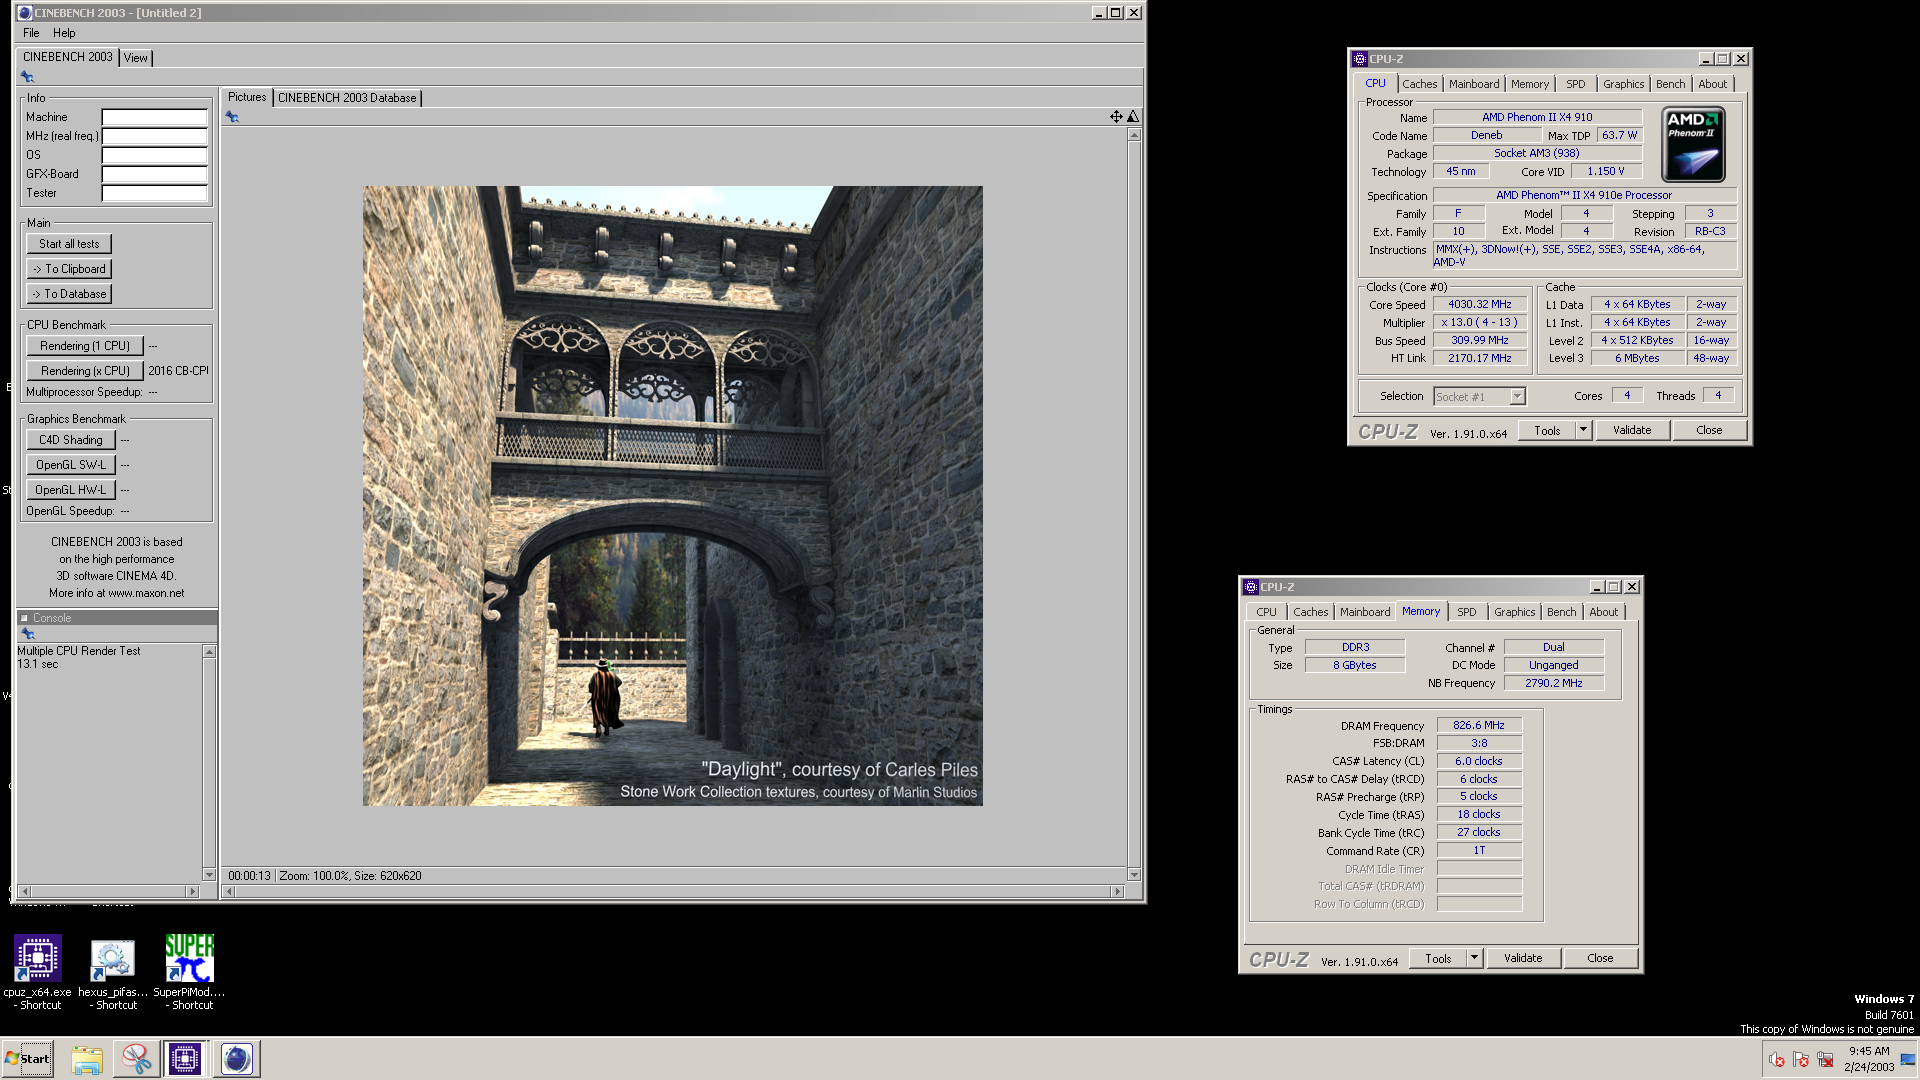Click the rendered Daylight image
The height and width of the screenshot is (1080, 1920).
[672, 496]
